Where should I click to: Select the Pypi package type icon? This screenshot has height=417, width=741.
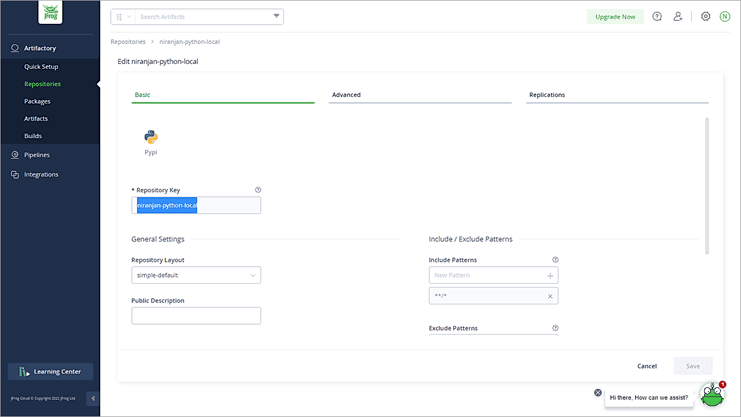(151, 138)
